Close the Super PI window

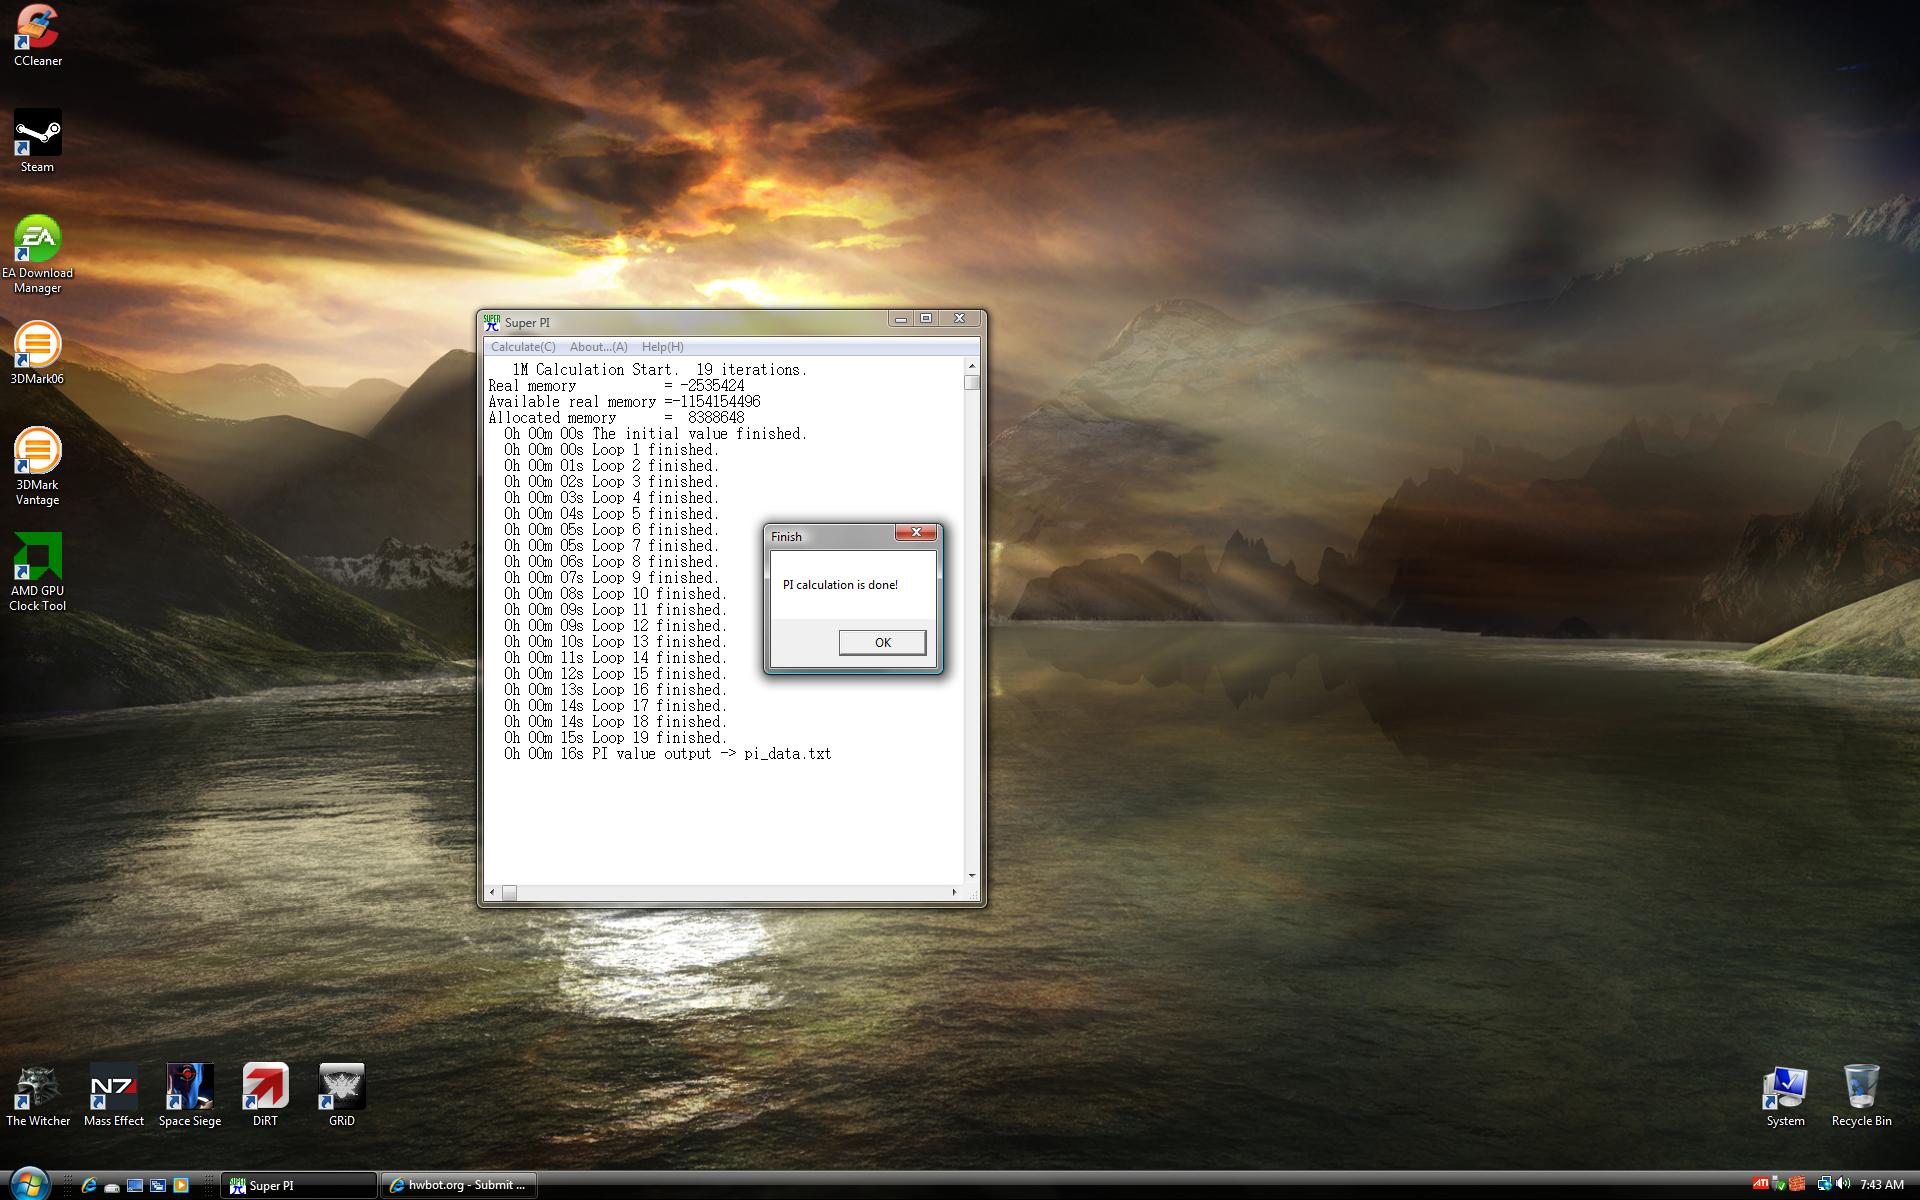959,319
